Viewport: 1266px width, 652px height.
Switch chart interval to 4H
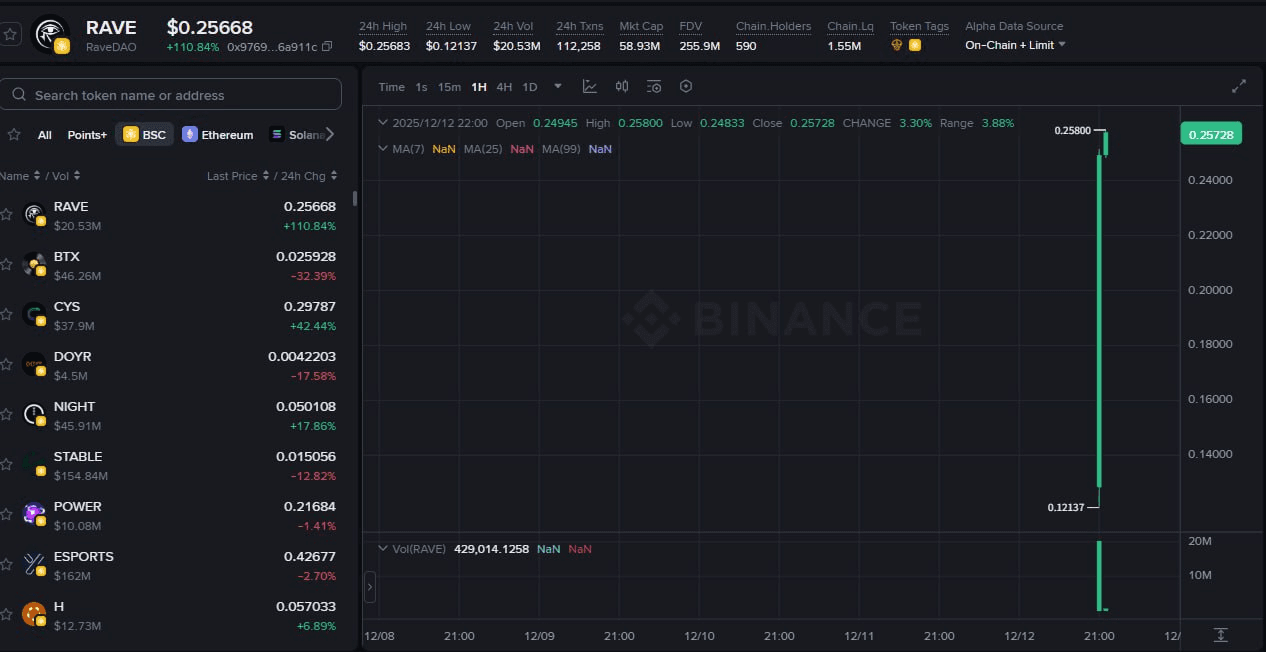[x=504, y=86]
